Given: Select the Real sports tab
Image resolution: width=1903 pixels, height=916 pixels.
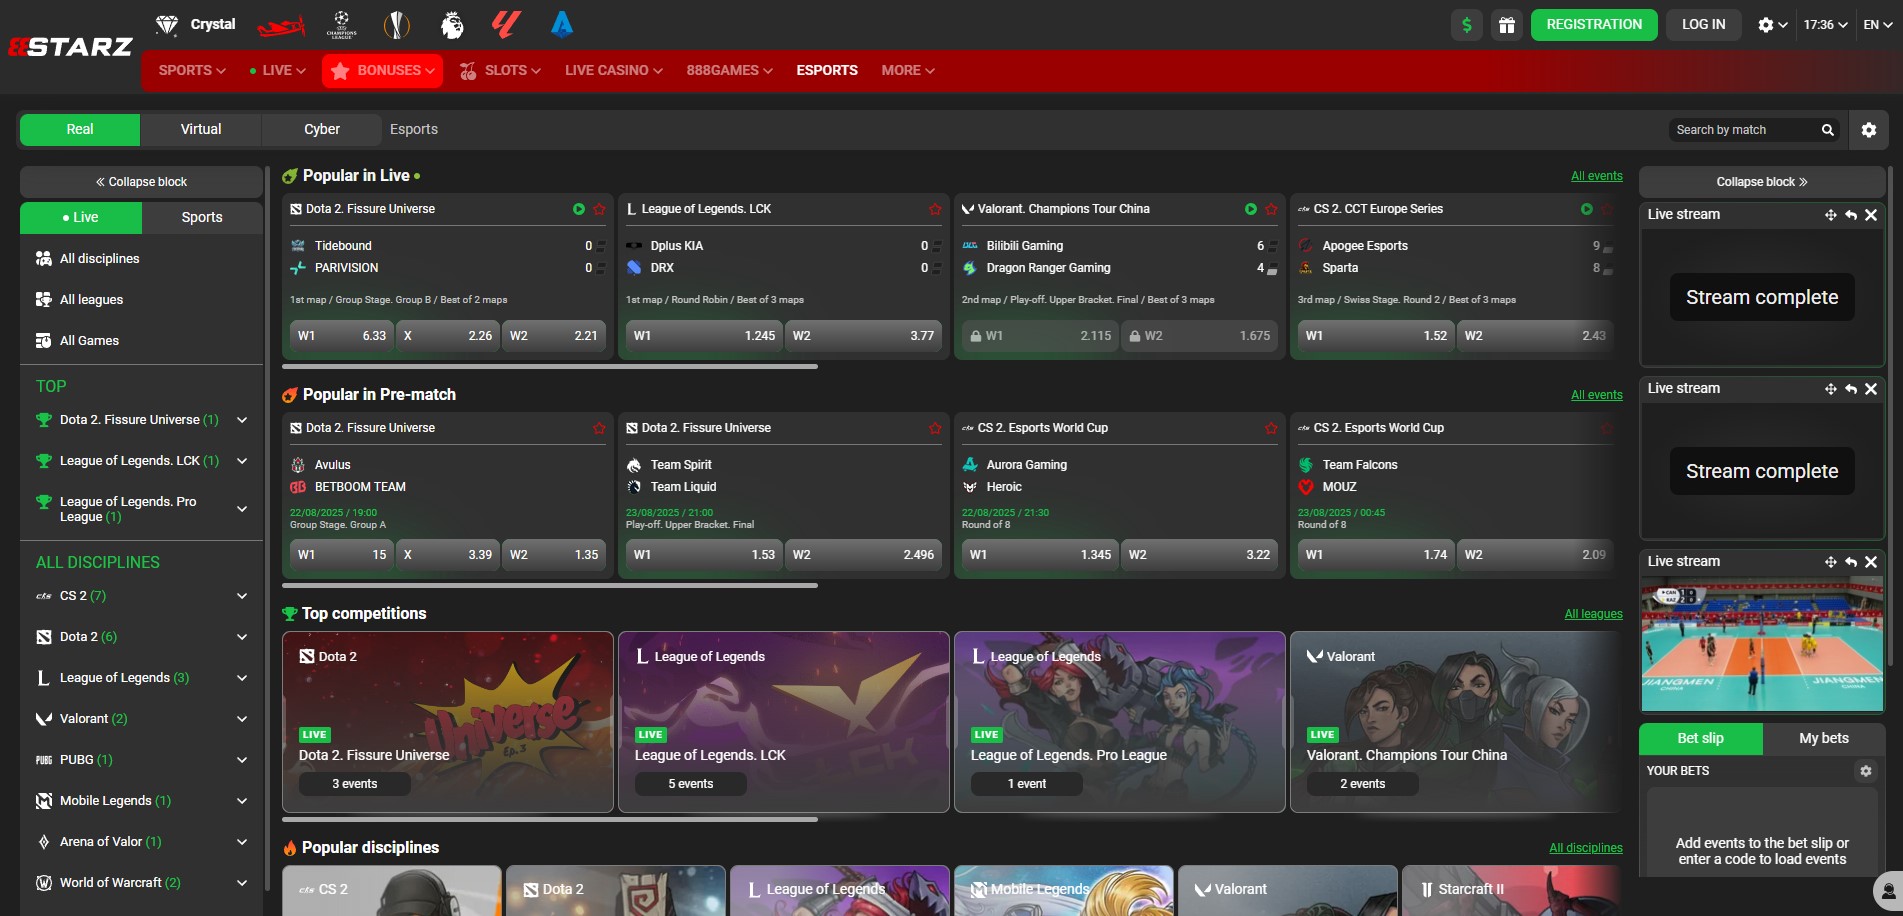Looking at the screenshot, I should 80,130.
